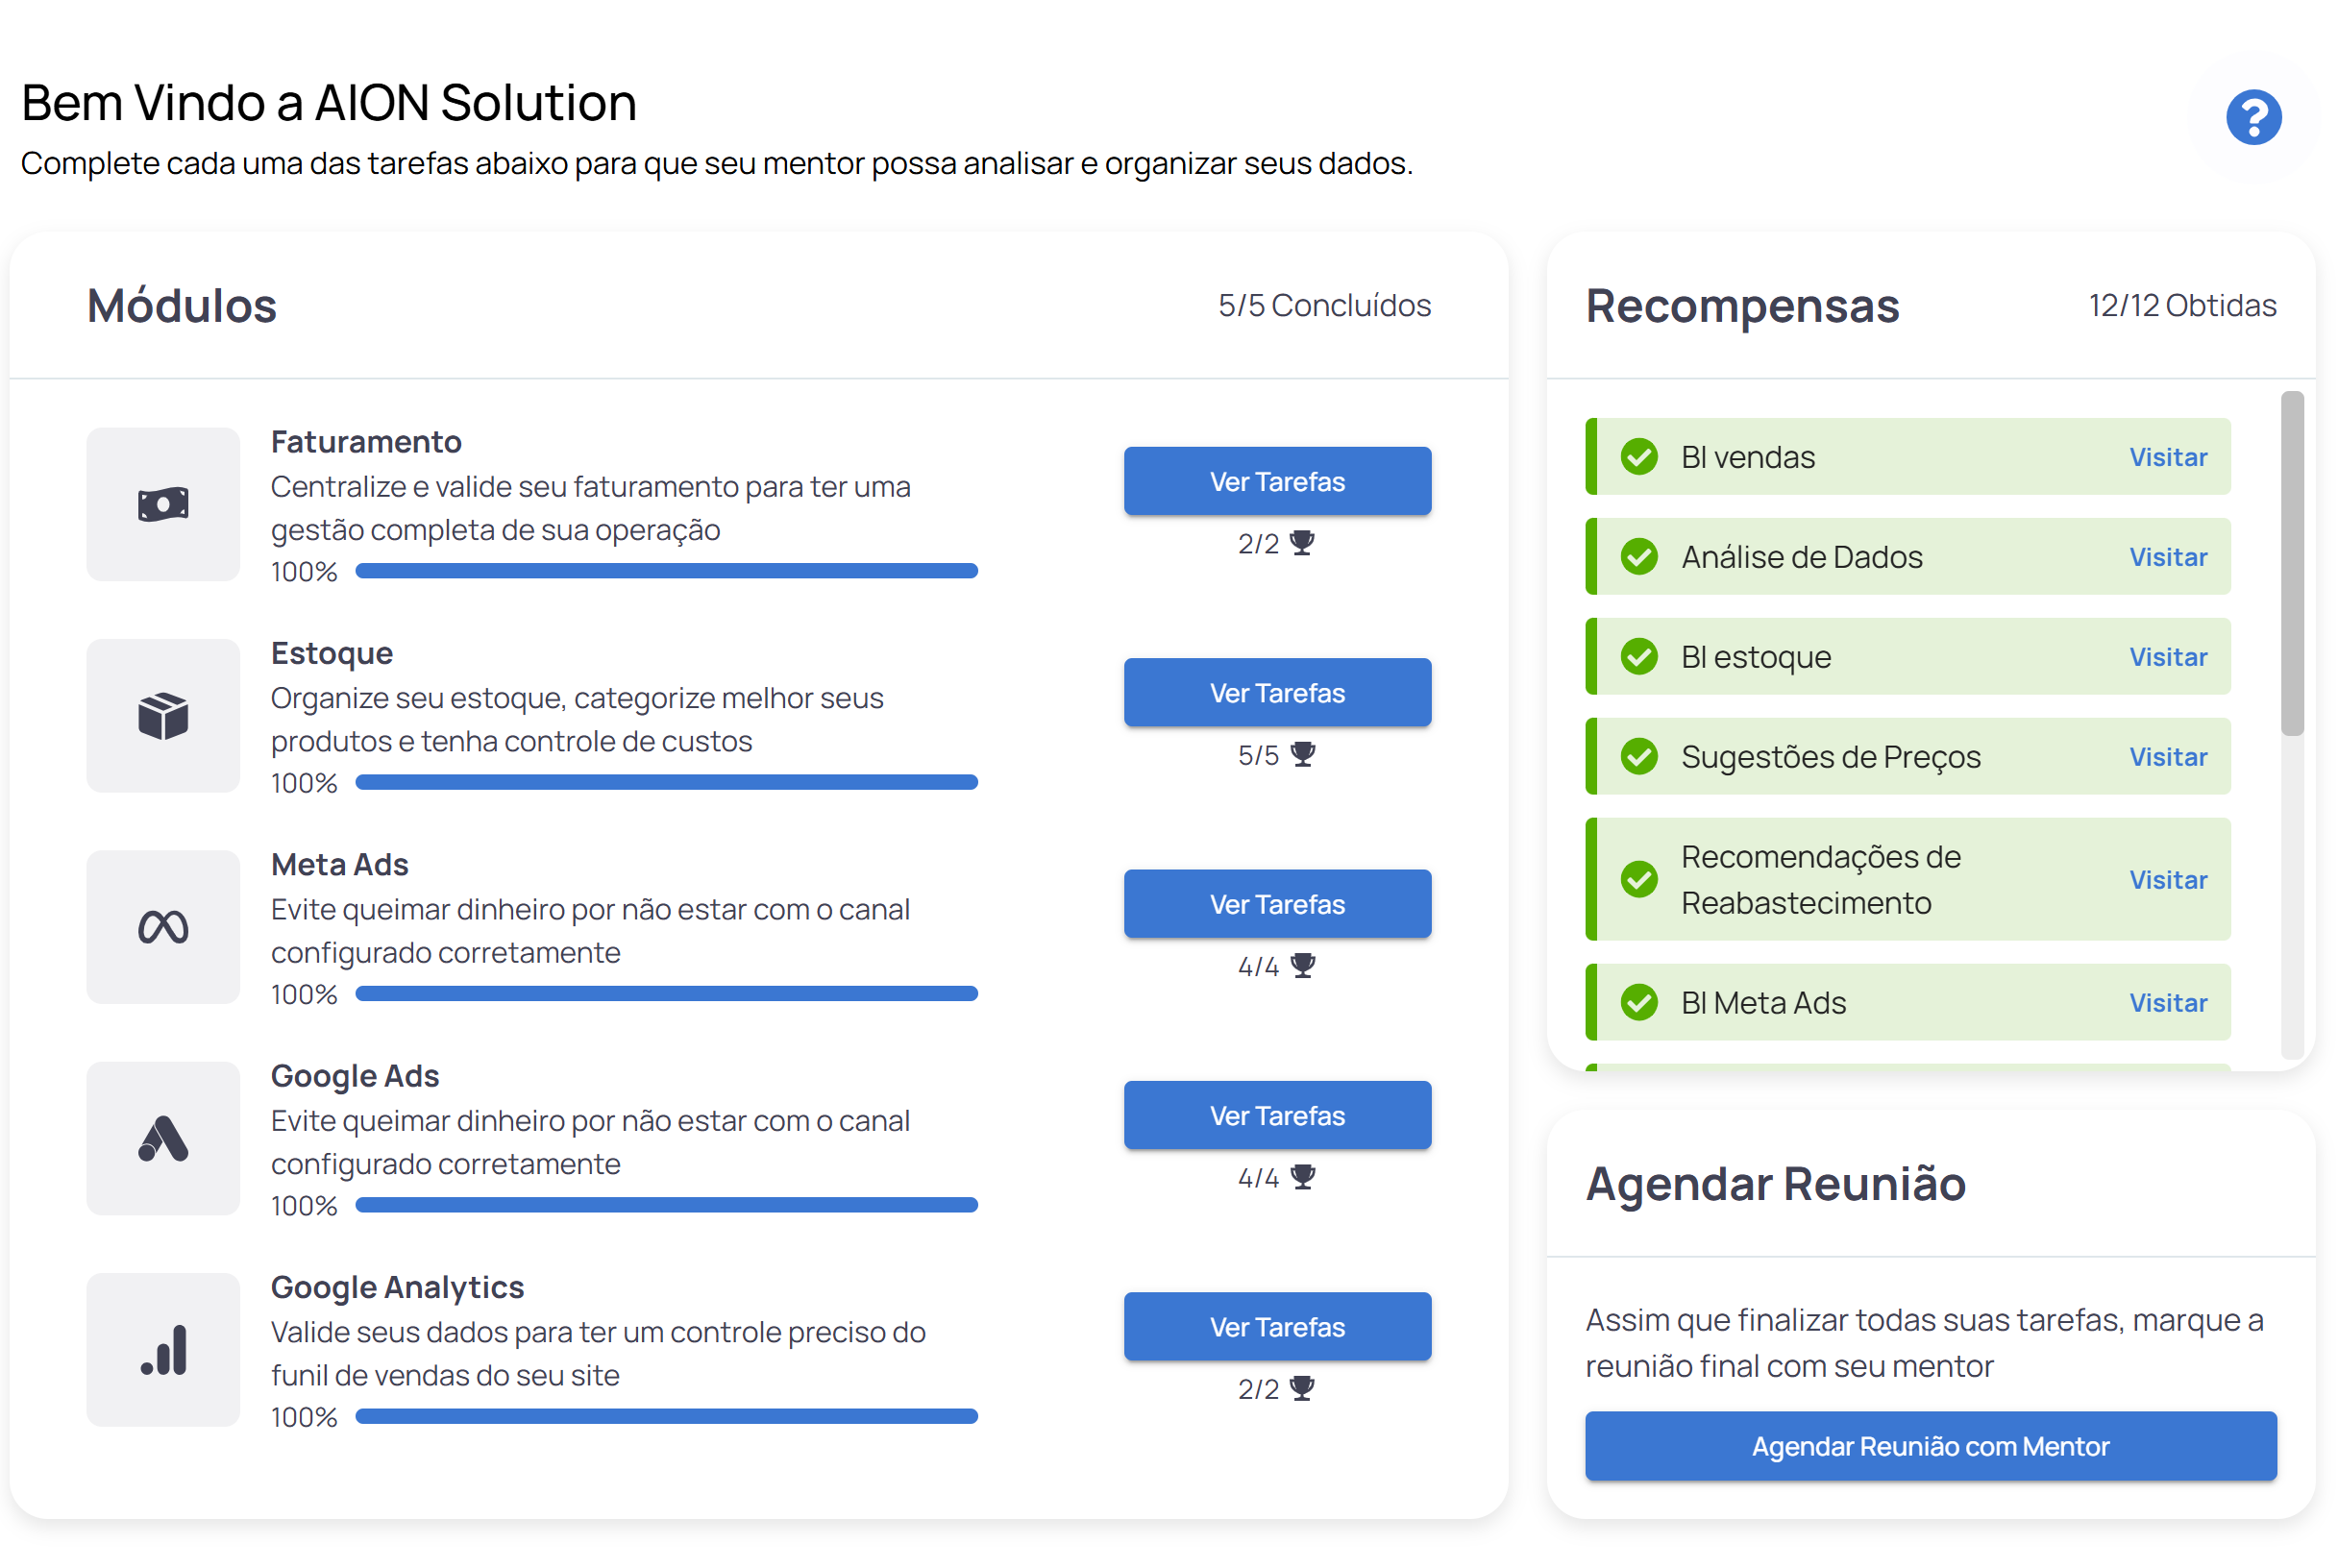
Task: Click the Estoque progress bar
Action: click(666, 782)
